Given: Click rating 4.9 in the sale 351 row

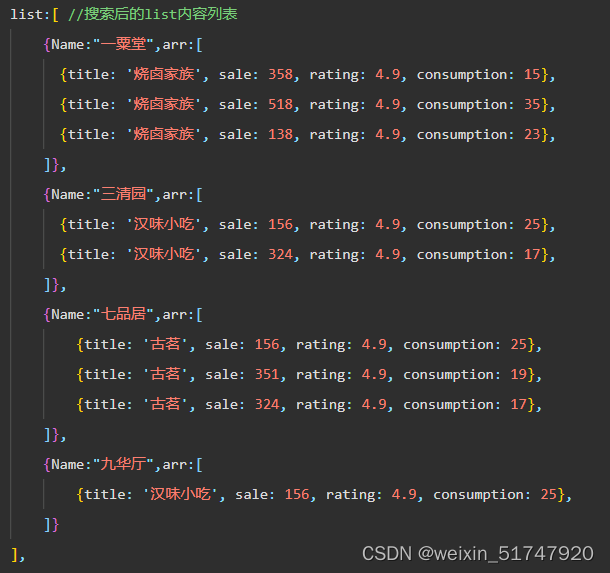Looking at the screenshot, I should click(x=374, y=374).
